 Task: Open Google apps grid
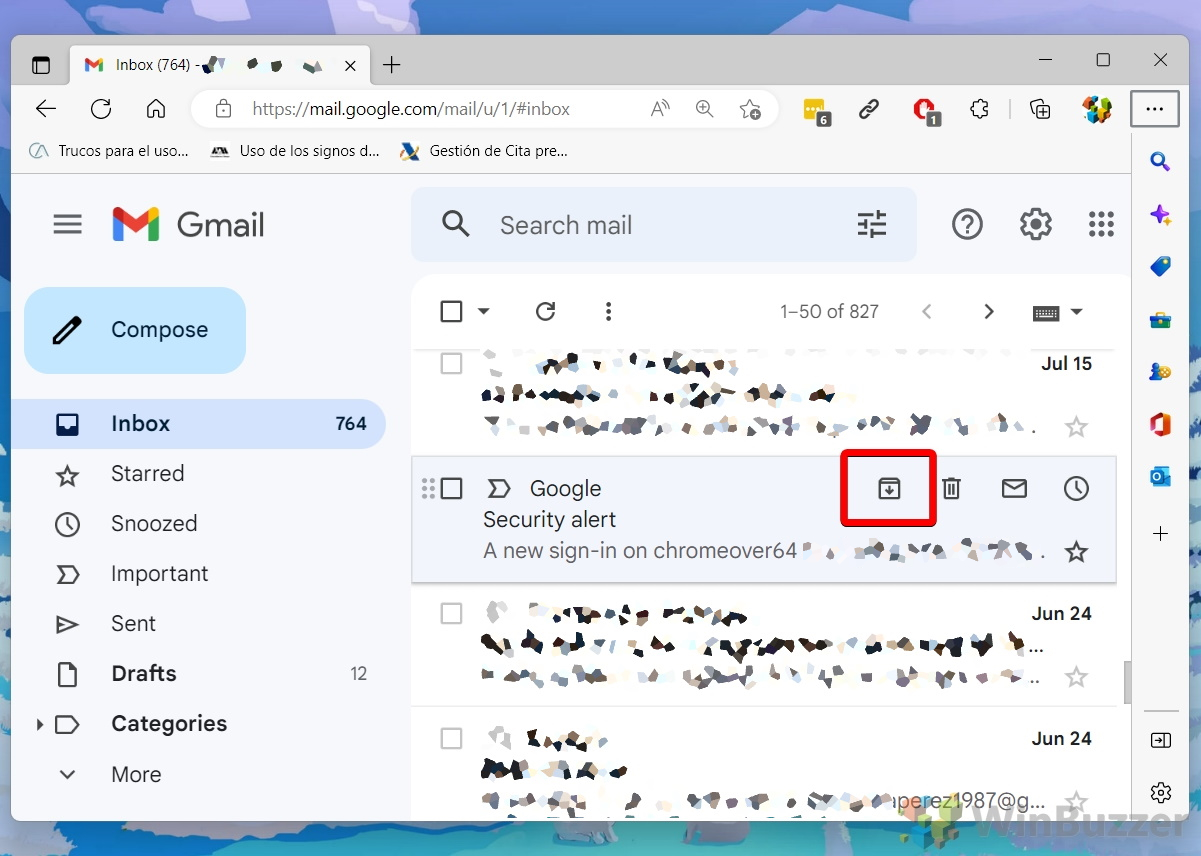(1101, 224)
